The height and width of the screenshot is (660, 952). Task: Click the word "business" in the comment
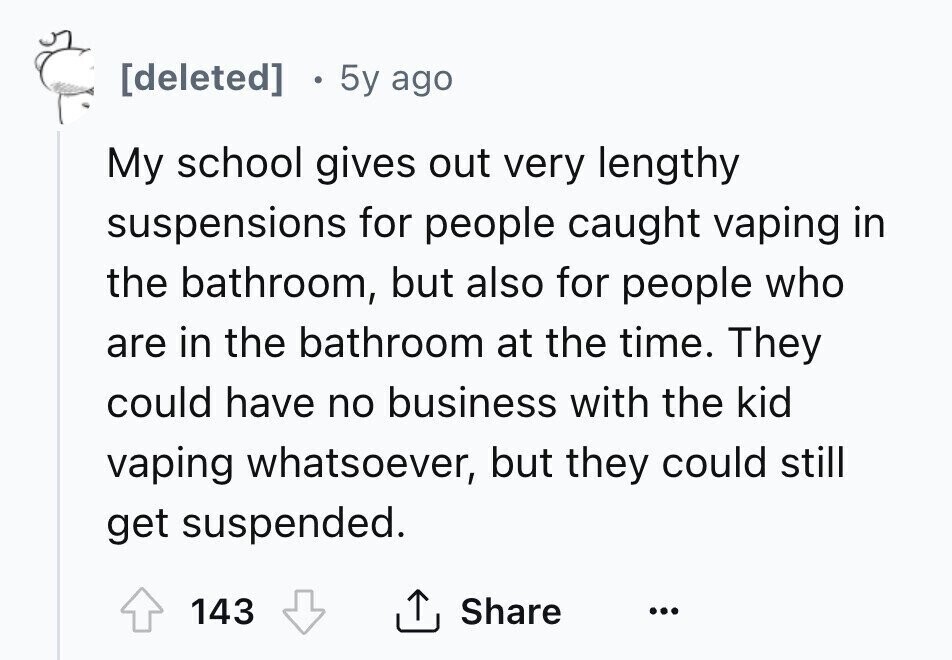(472, 404)
